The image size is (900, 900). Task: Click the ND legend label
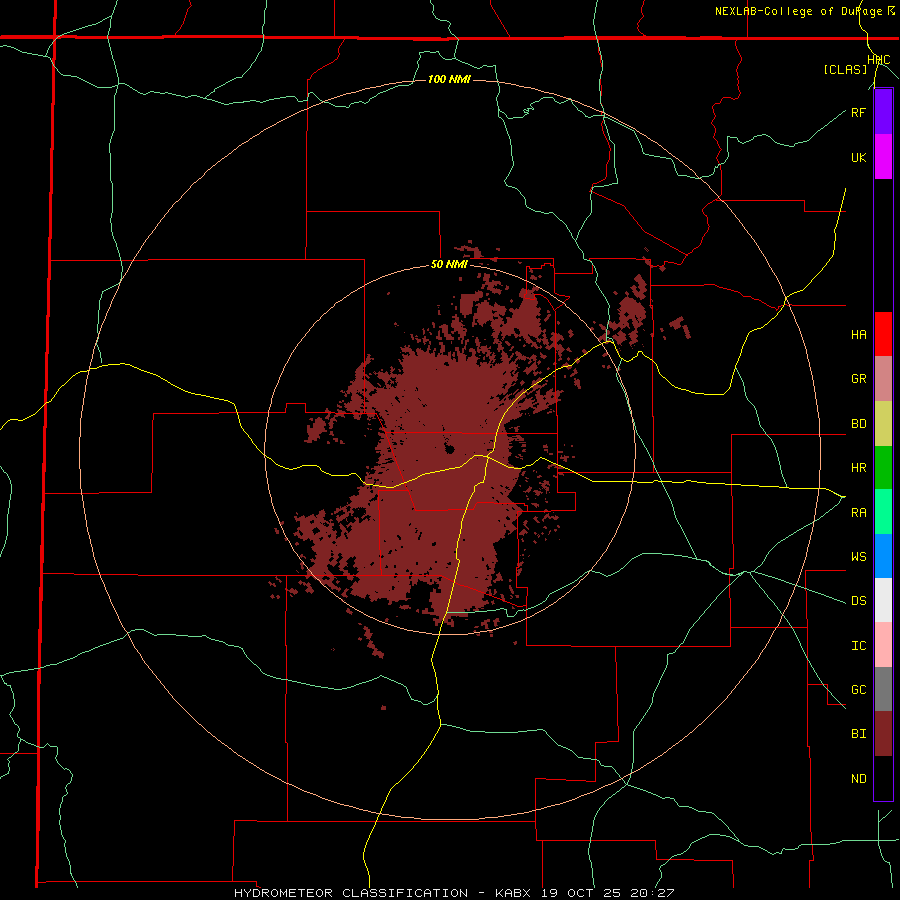pyautogui.click(x=858, y=779)
